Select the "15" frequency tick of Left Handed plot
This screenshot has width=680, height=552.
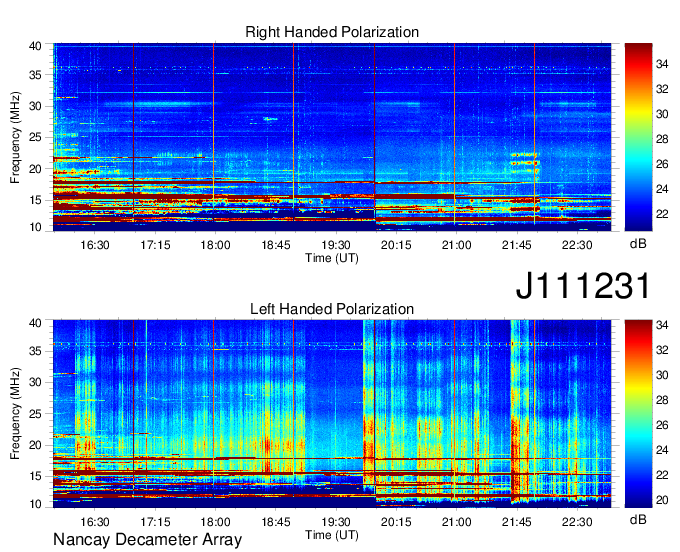pos(35,476)
